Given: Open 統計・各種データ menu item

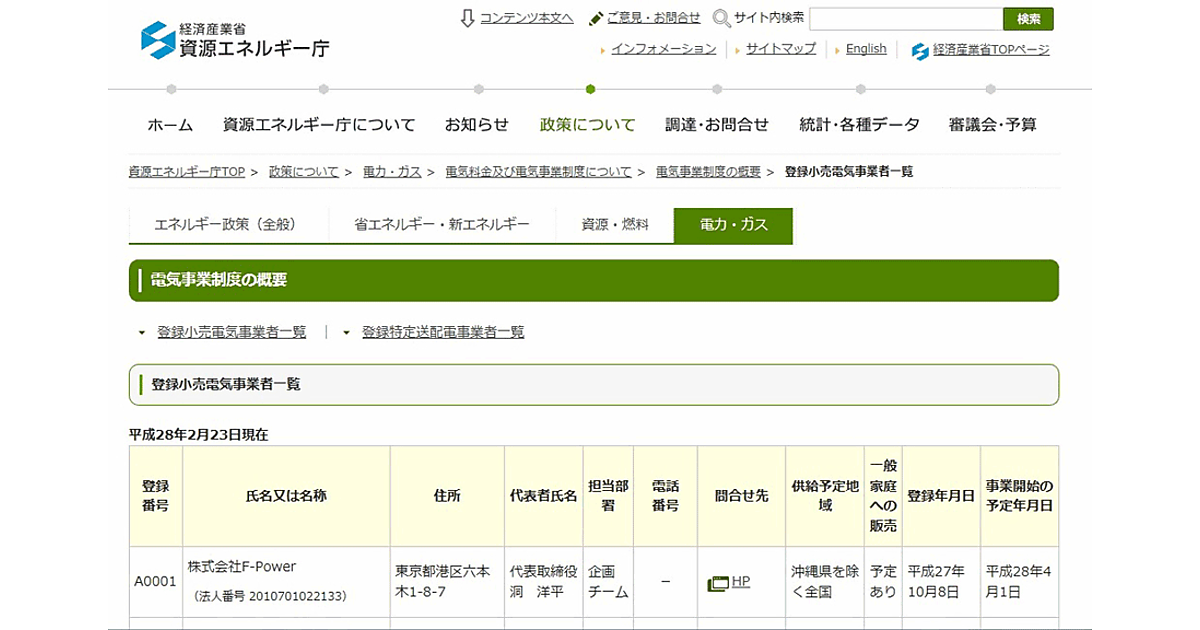Looking at the screenshot, I should coord(859,125).
